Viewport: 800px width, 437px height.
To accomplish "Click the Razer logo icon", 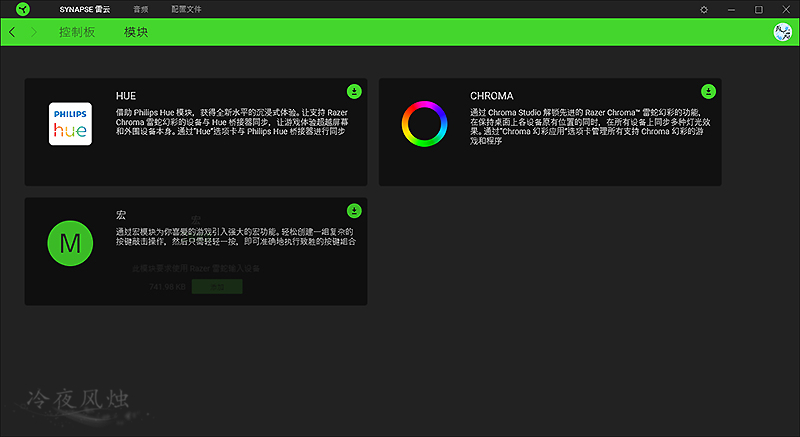I will pos(23,9).
